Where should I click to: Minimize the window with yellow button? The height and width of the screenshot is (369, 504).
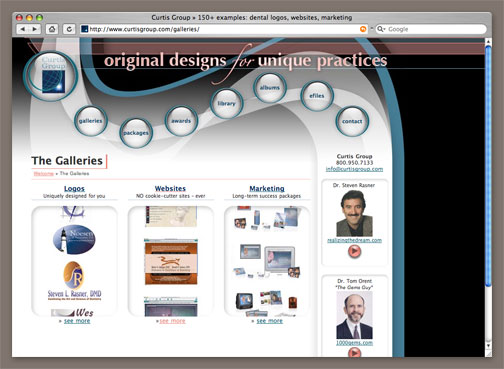pyautogui.click(x=29, y=17)
